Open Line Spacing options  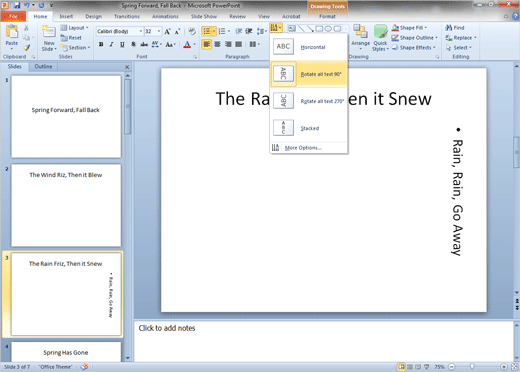[262, 31]
